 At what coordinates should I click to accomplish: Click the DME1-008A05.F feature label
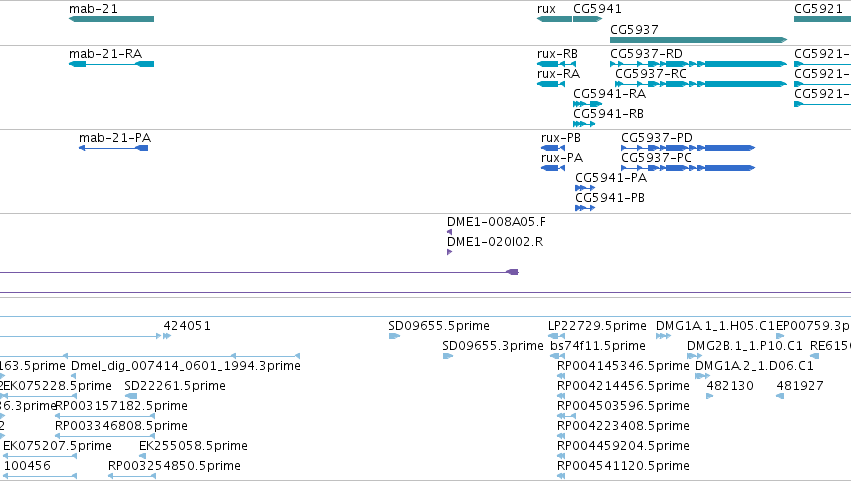click(x=496, y=222)
